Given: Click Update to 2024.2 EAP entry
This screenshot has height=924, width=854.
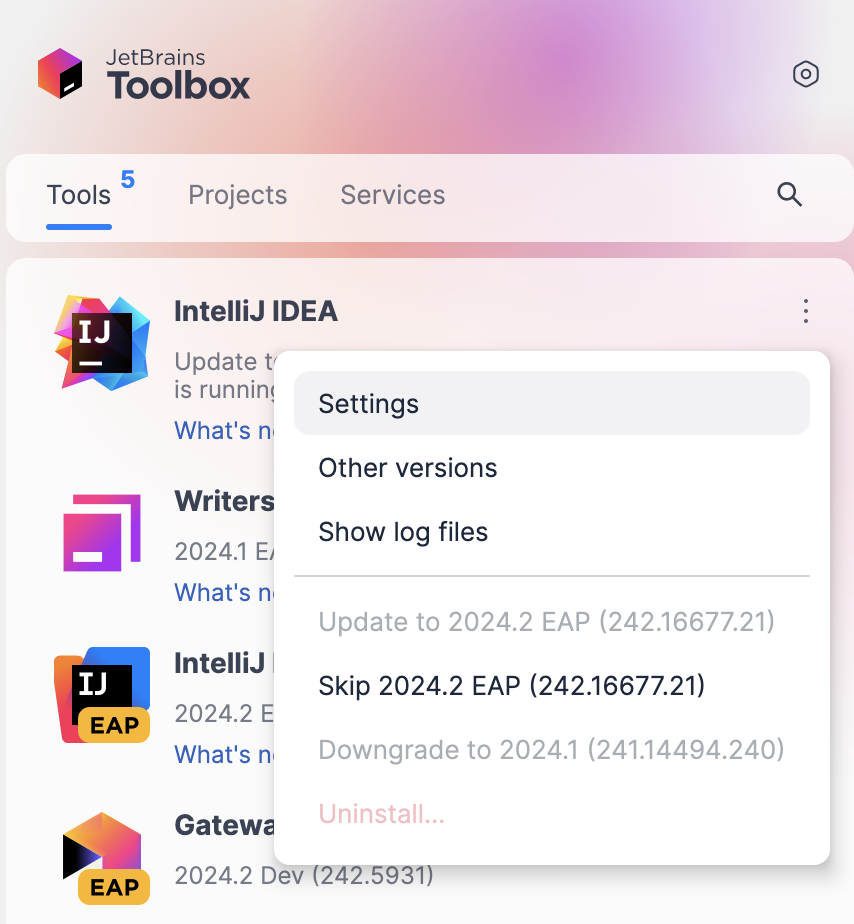Looking at the screenshot, I should pyautogui.click(x=546, y=622).
